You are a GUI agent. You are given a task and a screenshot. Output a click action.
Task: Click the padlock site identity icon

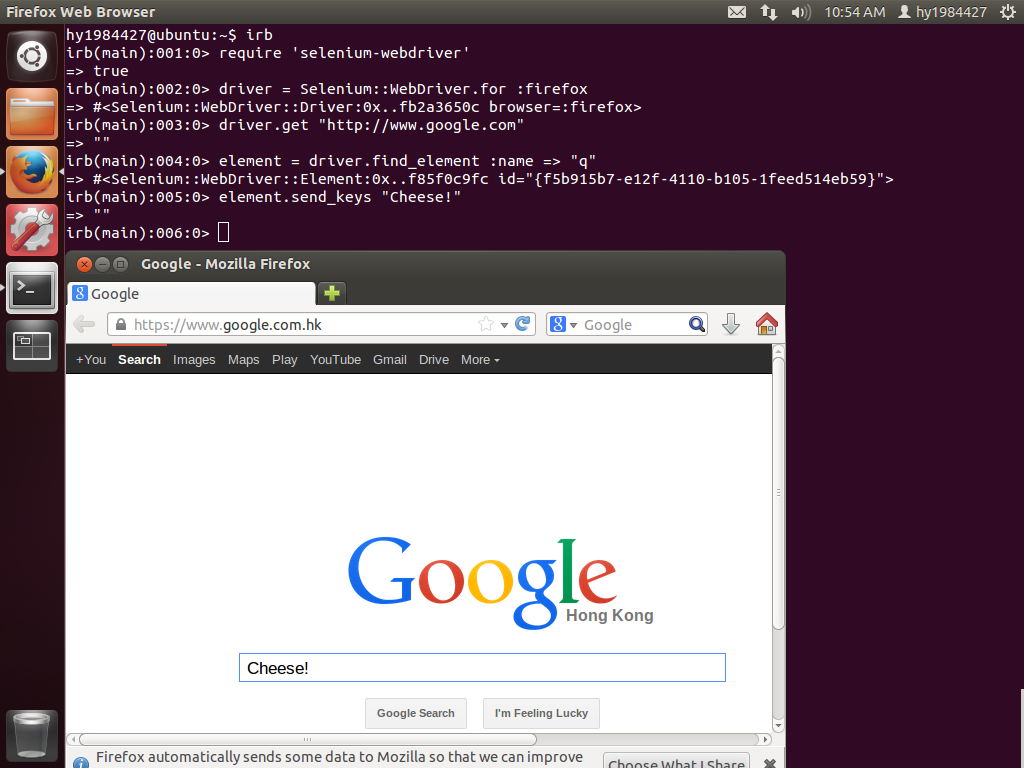[120, 325]
